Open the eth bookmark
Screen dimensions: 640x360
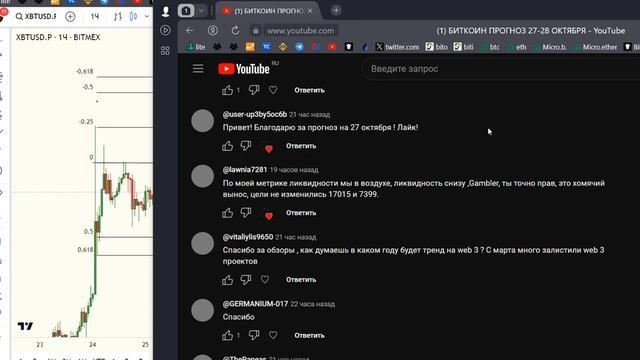(517, 47)
